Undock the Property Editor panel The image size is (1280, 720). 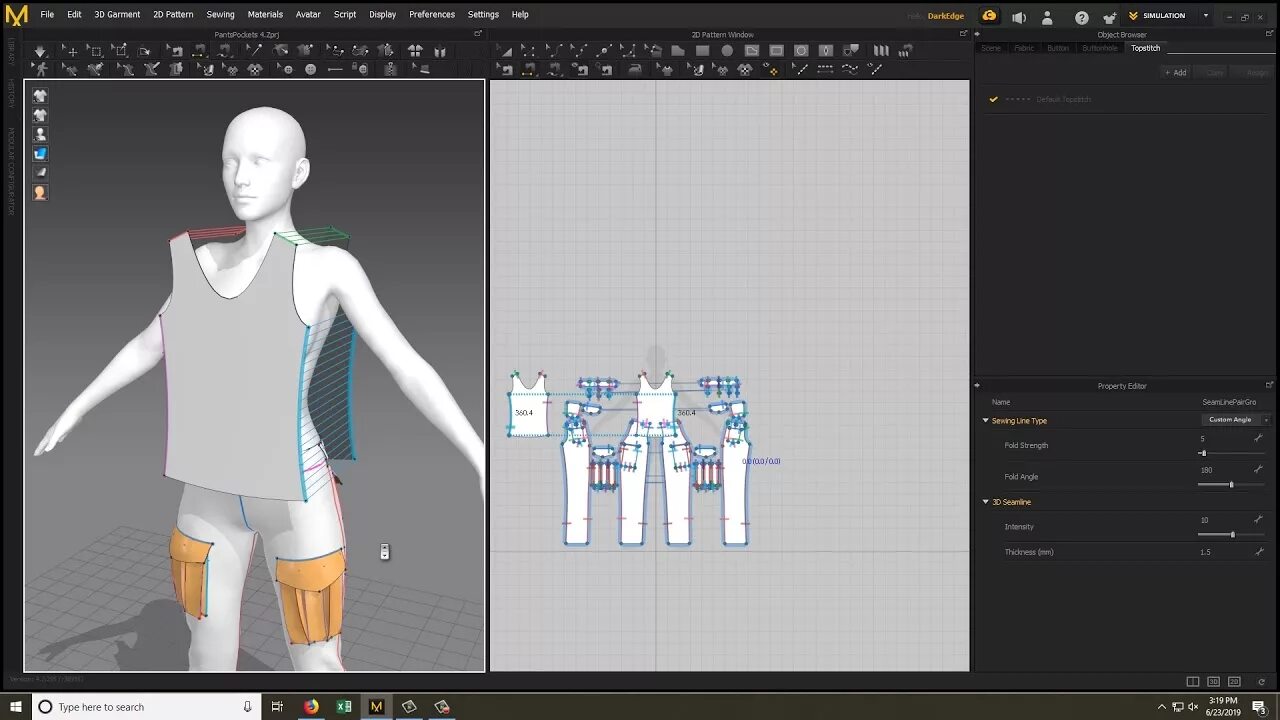[1269, 385]
